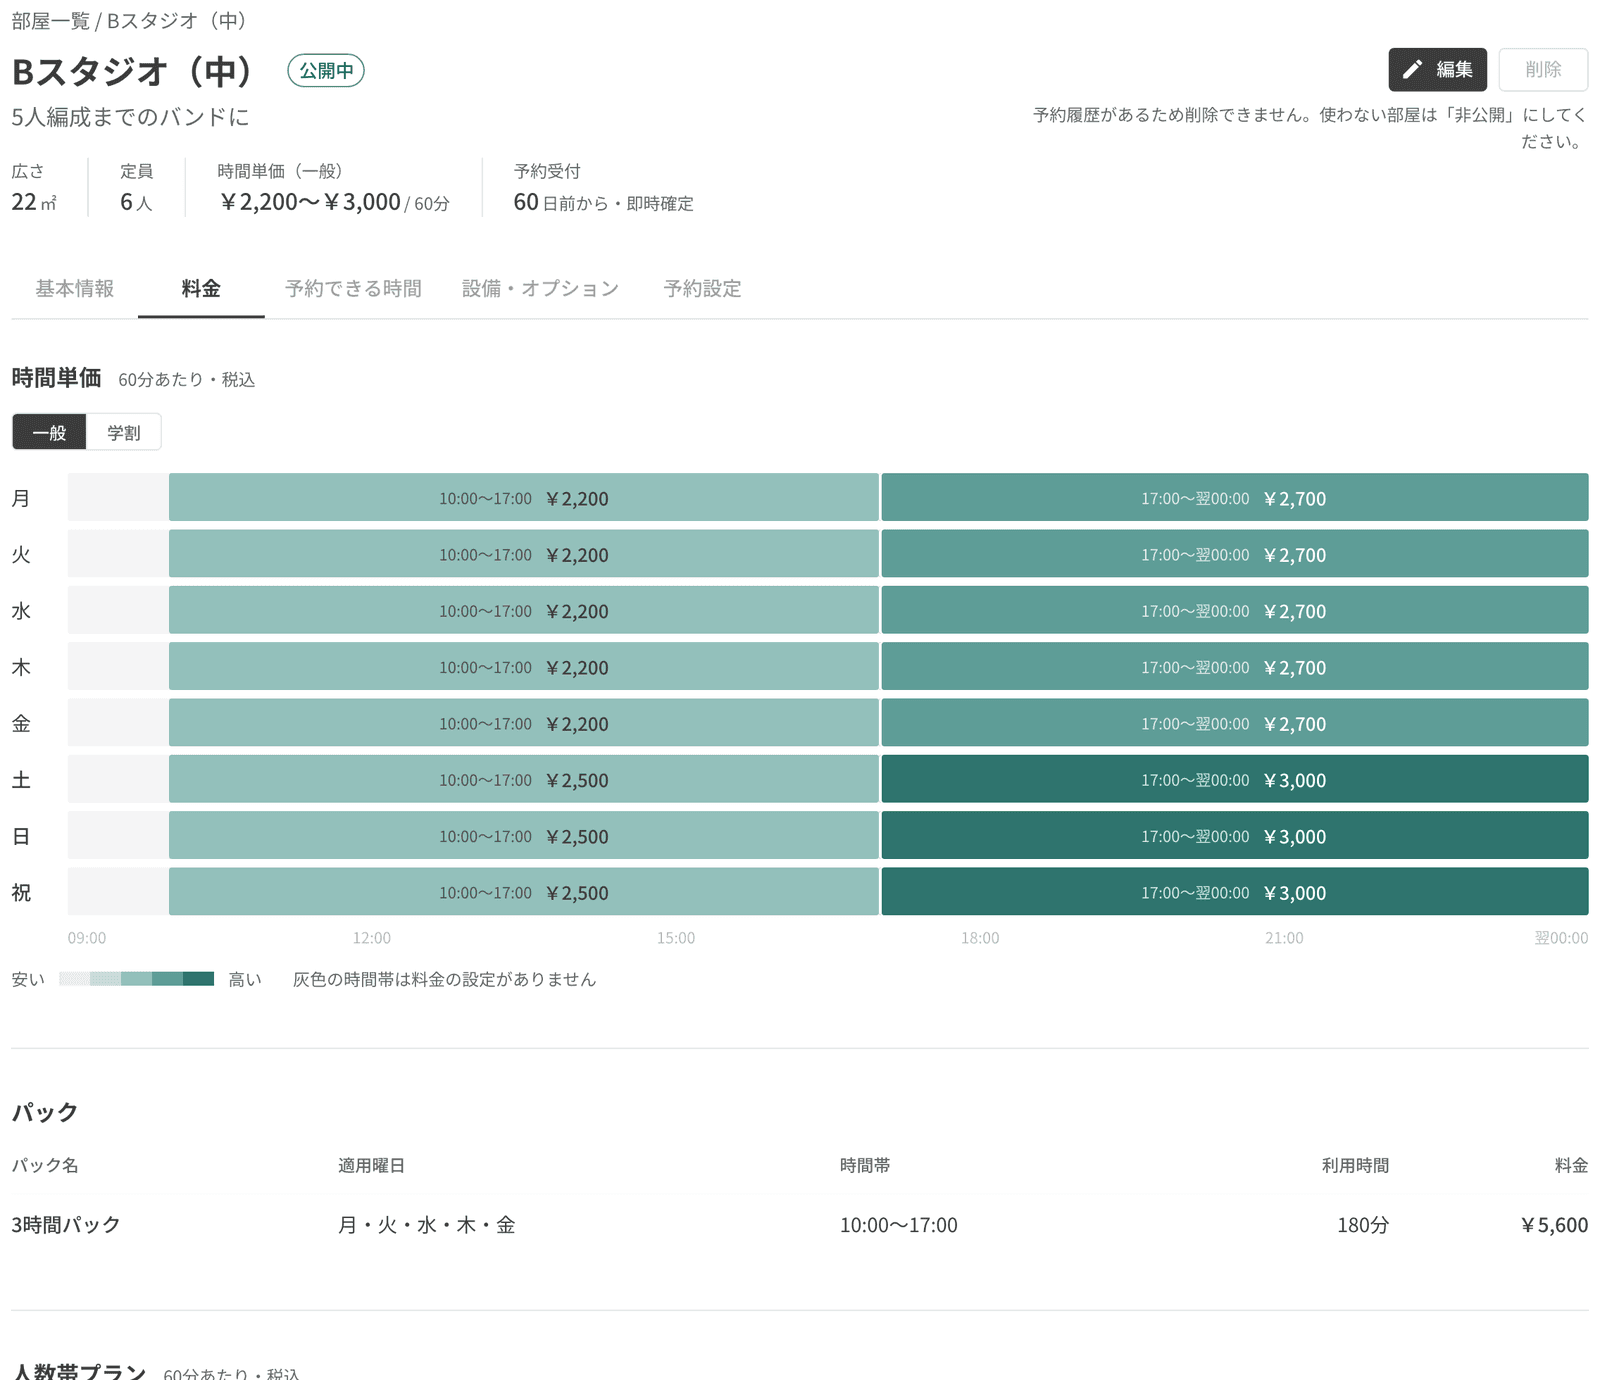Click the holiday (祝) 10:00〜17:00 ¥2,500 block
Image resolution: width=1600 pixels, height=1380 pixels.
tap(524, 892)
